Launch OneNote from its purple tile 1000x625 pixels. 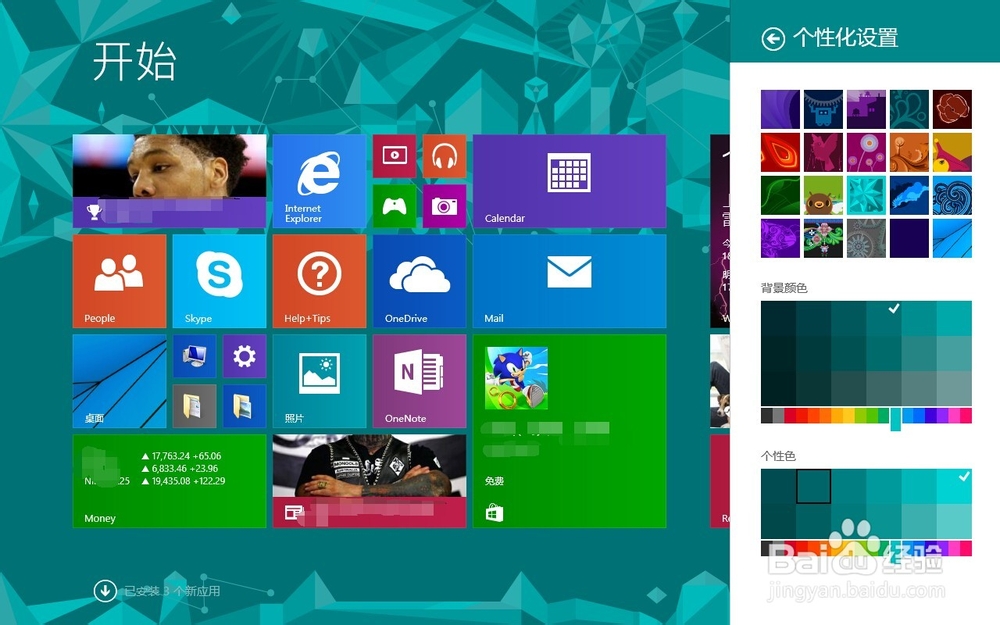tap(418, 381)
